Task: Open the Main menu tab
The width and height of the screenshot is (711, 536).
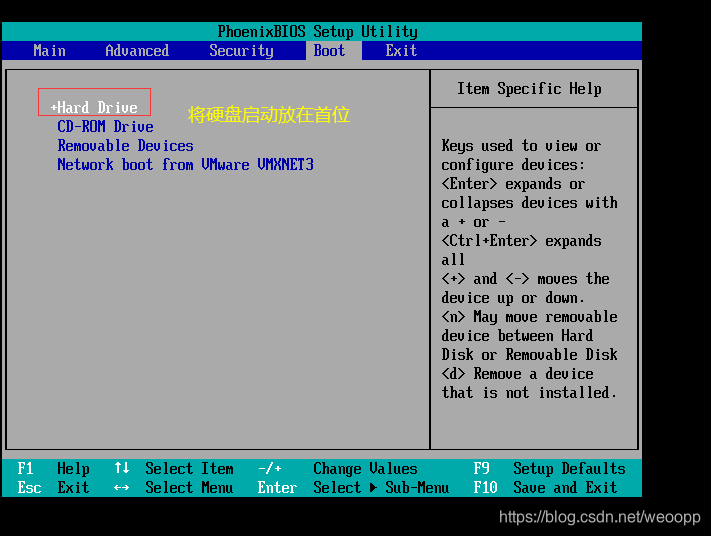Action: tap(49, 50)
